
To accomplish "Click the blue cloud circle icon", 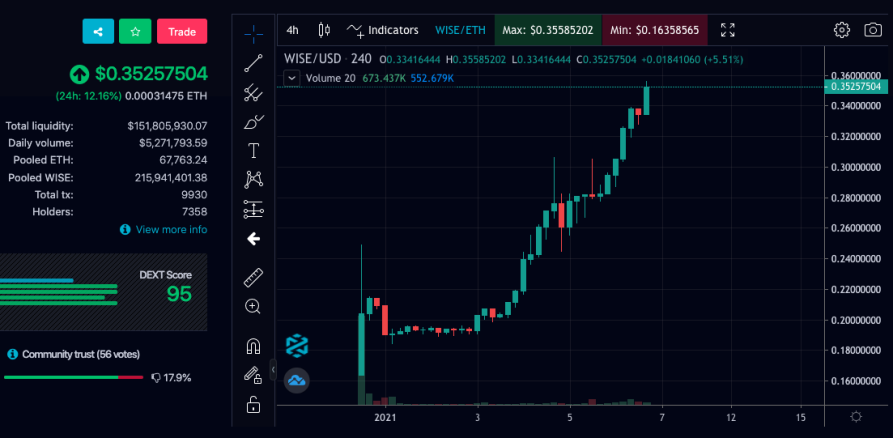I will click(297, 380).
